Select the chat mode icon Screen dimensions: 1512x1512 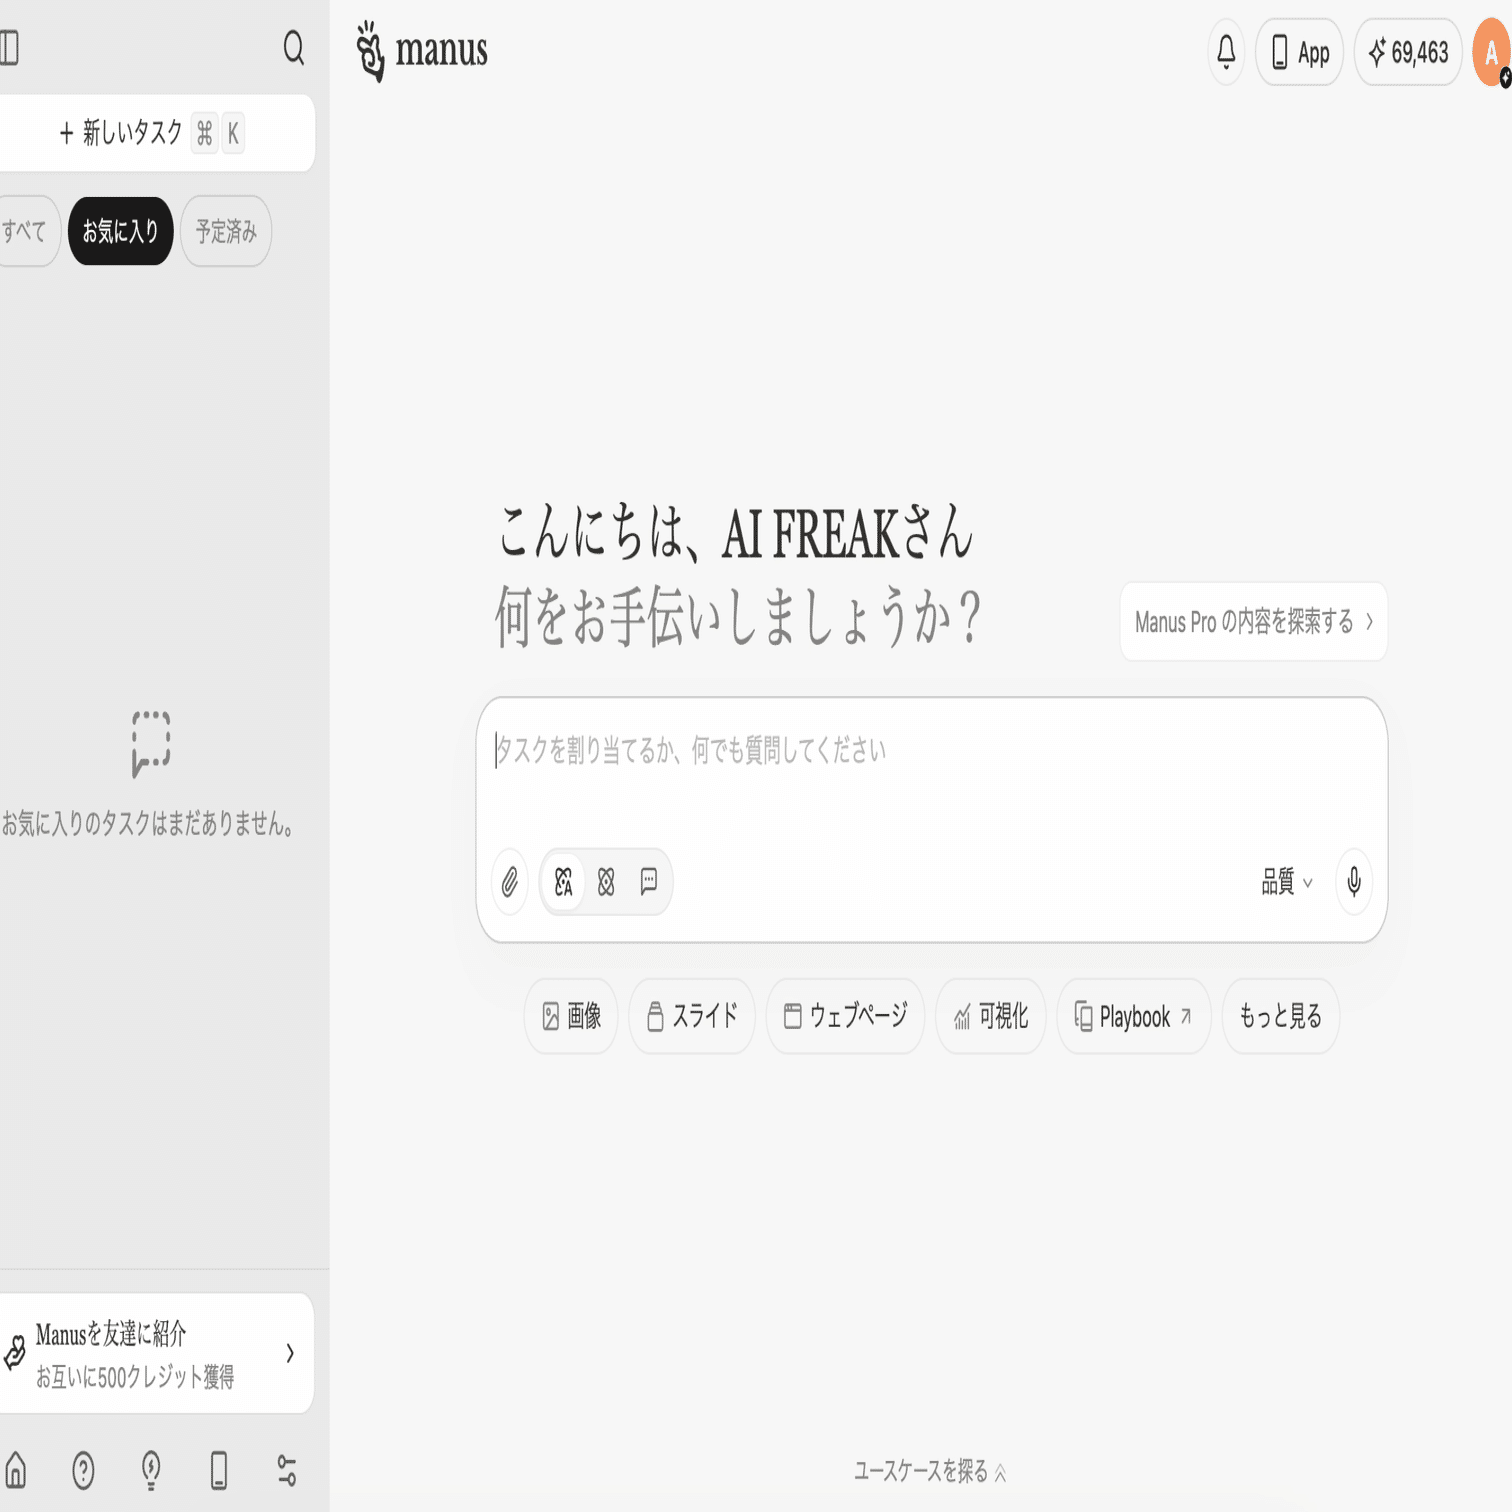(649, 882)
